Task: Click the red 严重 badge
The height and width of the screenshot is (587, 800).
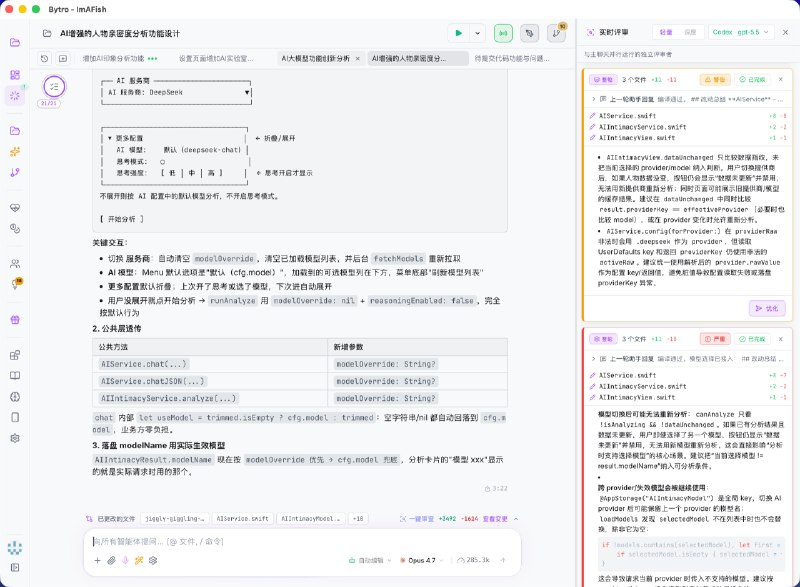Action: tap(715, 339)
